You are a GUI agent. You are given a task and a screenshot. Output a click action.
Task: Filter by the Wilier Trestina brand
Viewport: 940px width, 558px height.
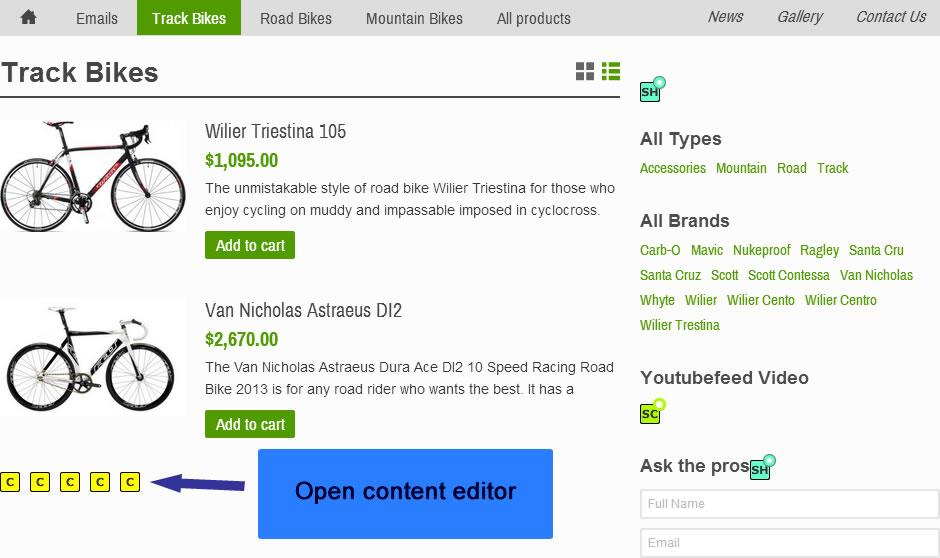[x=679, y=325]
